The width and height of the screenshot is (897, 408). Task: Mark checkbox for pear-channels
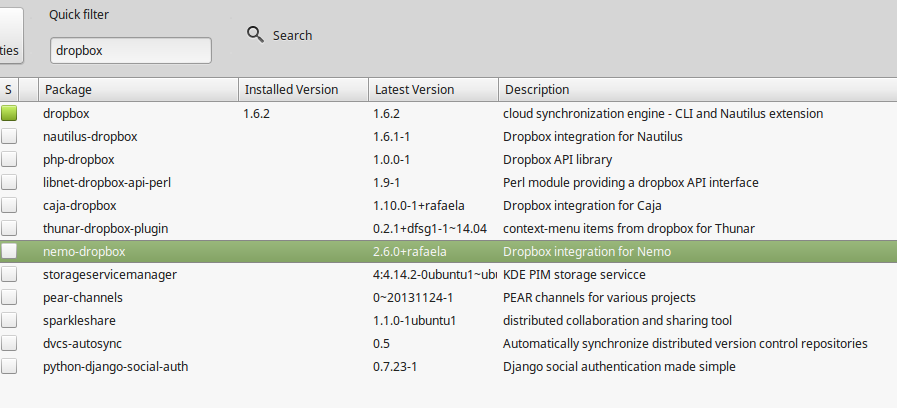(x=9, y=298)
